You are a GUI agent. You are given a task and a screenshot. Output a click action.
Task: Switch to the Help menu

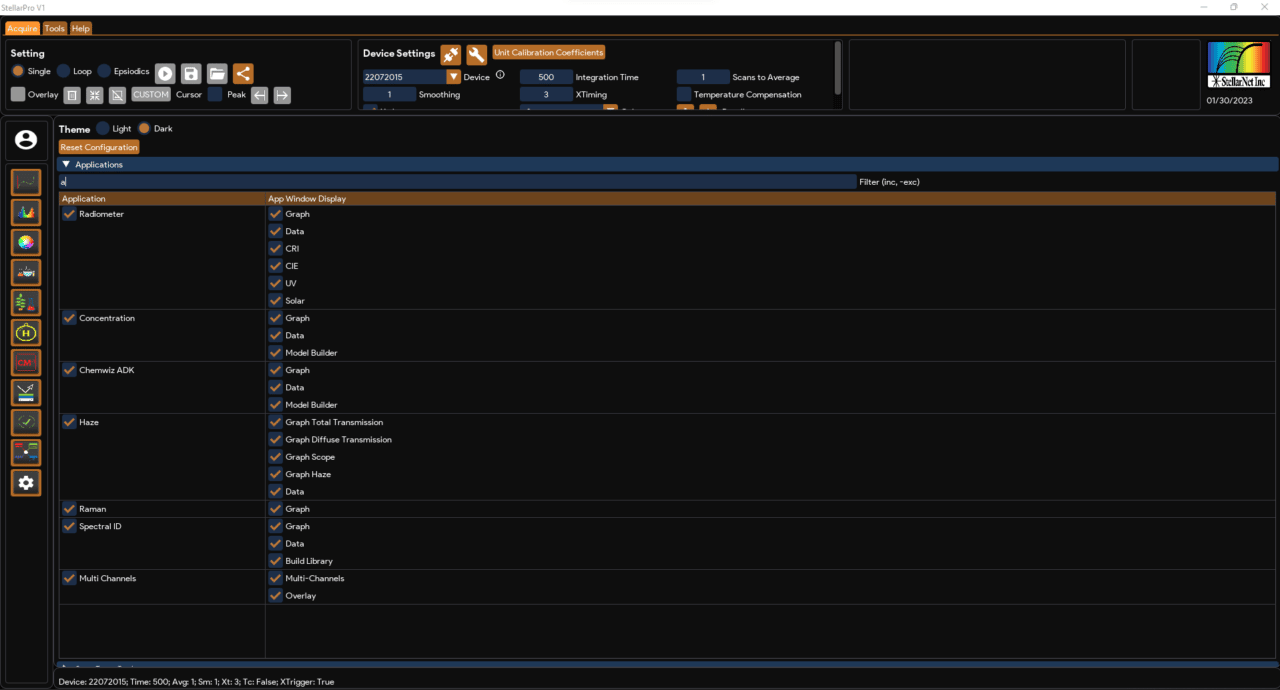(x=80, y=28)
